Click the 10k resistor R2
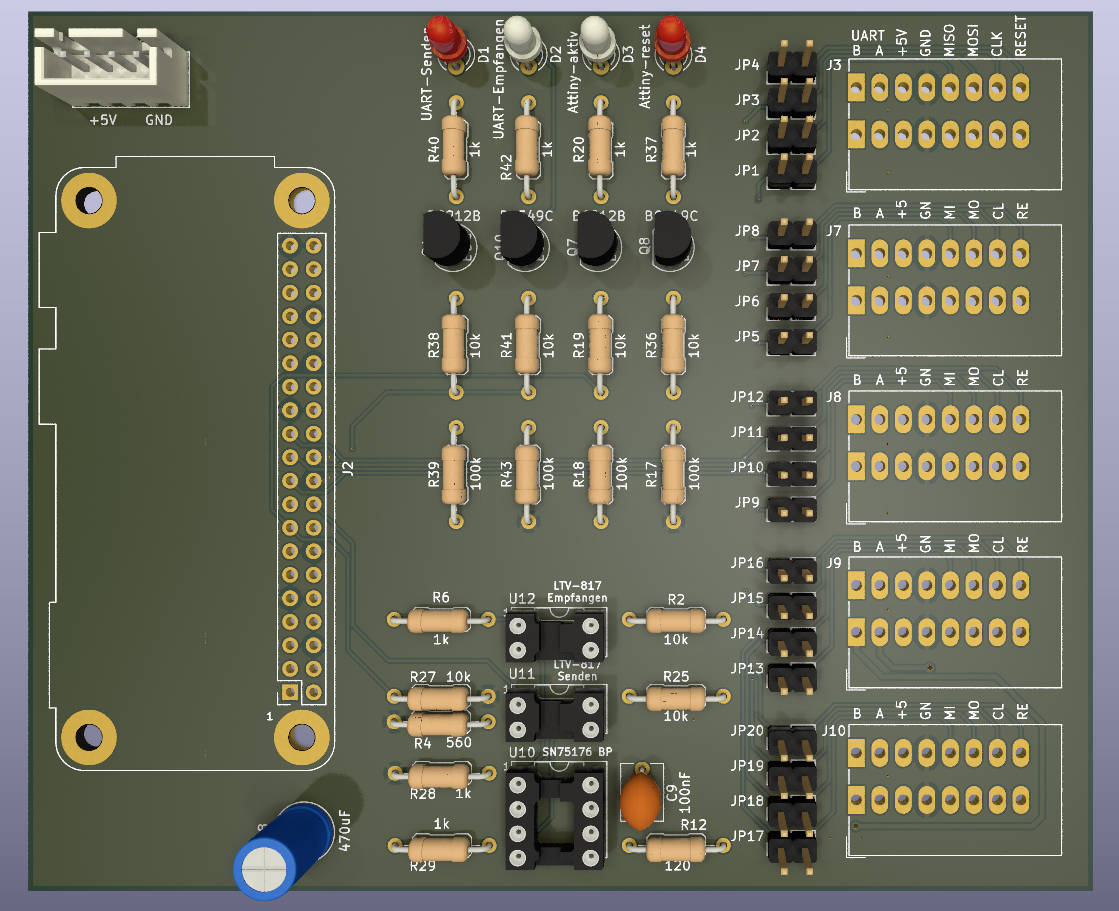 point(675,620)
